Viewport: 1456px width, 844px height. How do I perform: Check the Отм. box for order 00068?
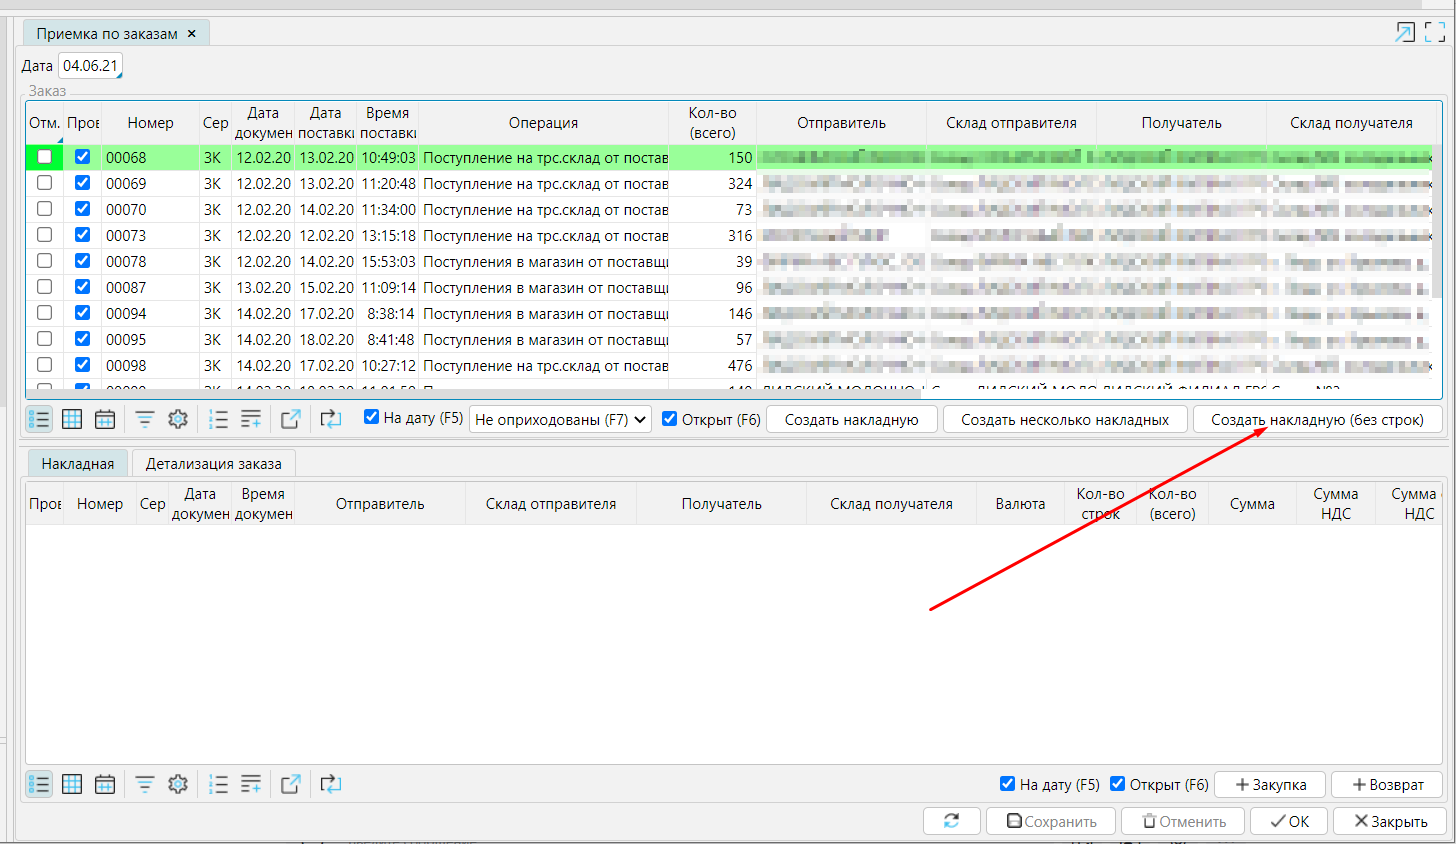click(x=45, y=157)
